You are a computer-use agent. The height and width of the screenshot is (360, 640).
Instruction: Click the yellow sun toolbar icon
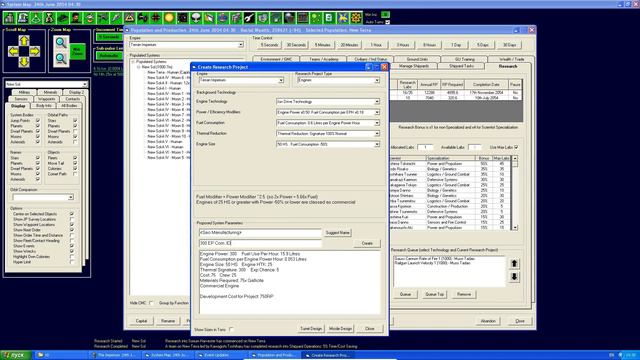[169, 18]
